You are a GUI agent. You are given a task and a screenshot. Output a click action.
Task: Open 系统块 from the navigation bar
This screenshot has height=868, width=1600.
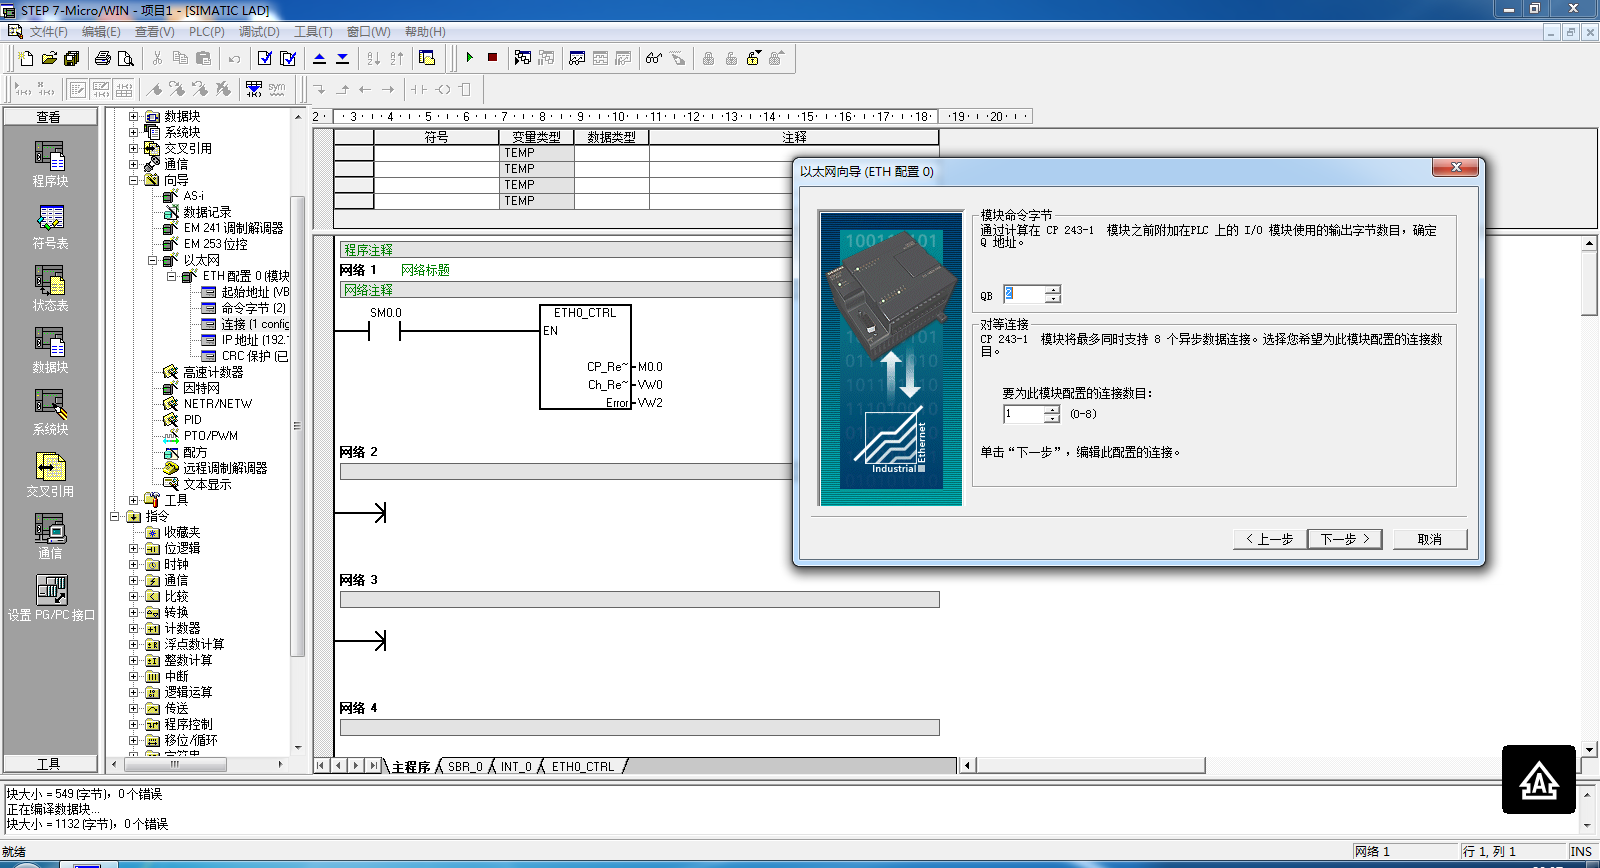click(50, 411)
